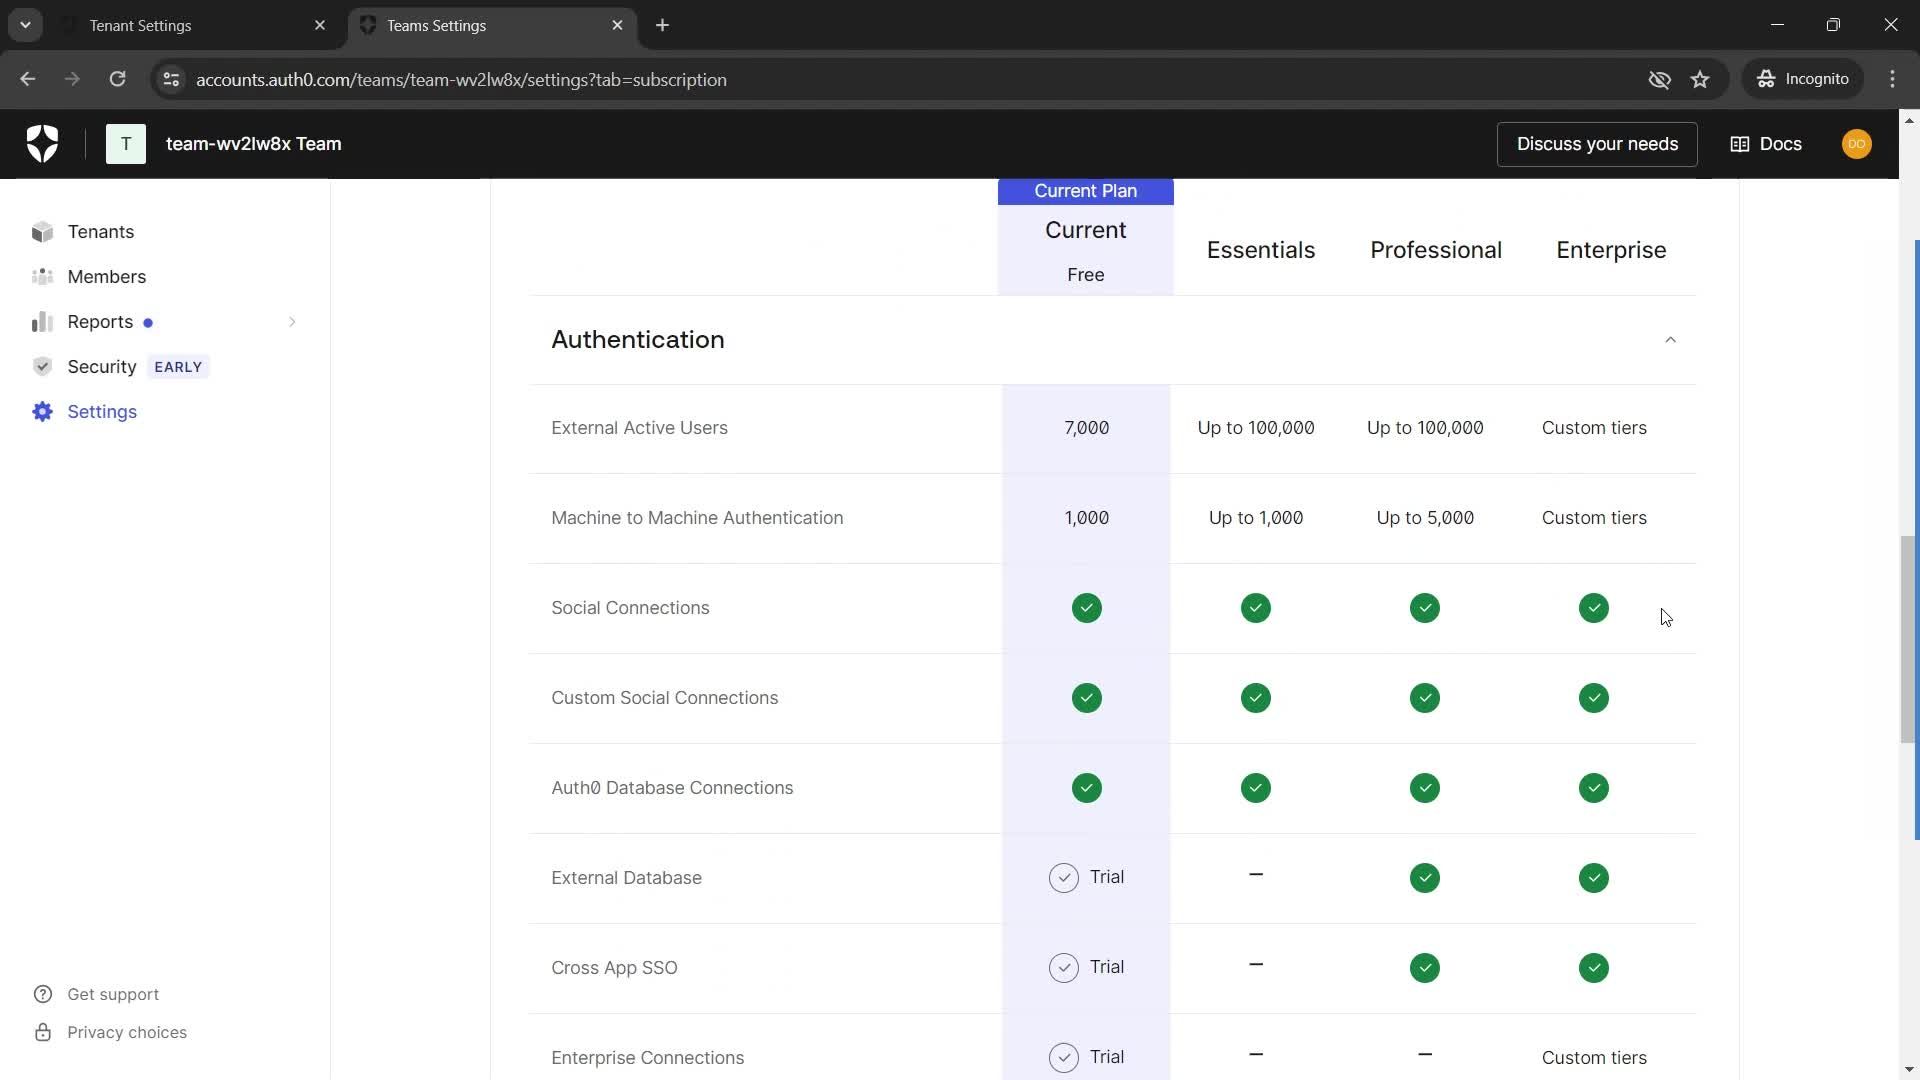Click the Enterprise plan header
Viewport: 1920px width, 1080px height.
[1611, 250]
